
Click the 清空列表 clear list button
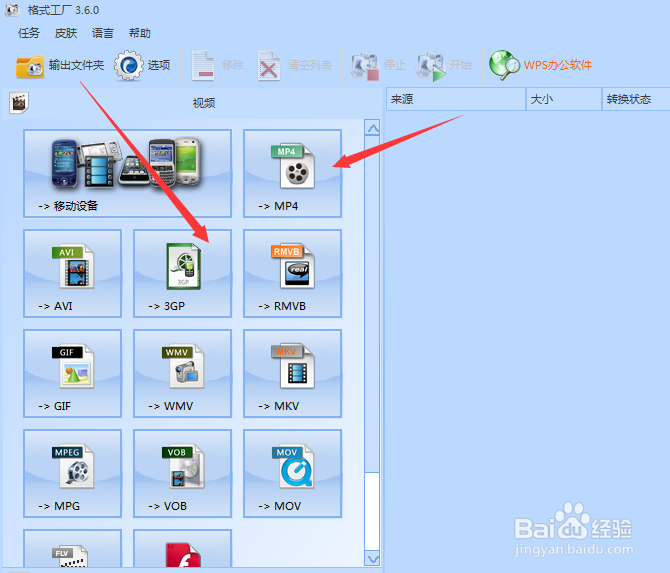[x=295, y=65]
